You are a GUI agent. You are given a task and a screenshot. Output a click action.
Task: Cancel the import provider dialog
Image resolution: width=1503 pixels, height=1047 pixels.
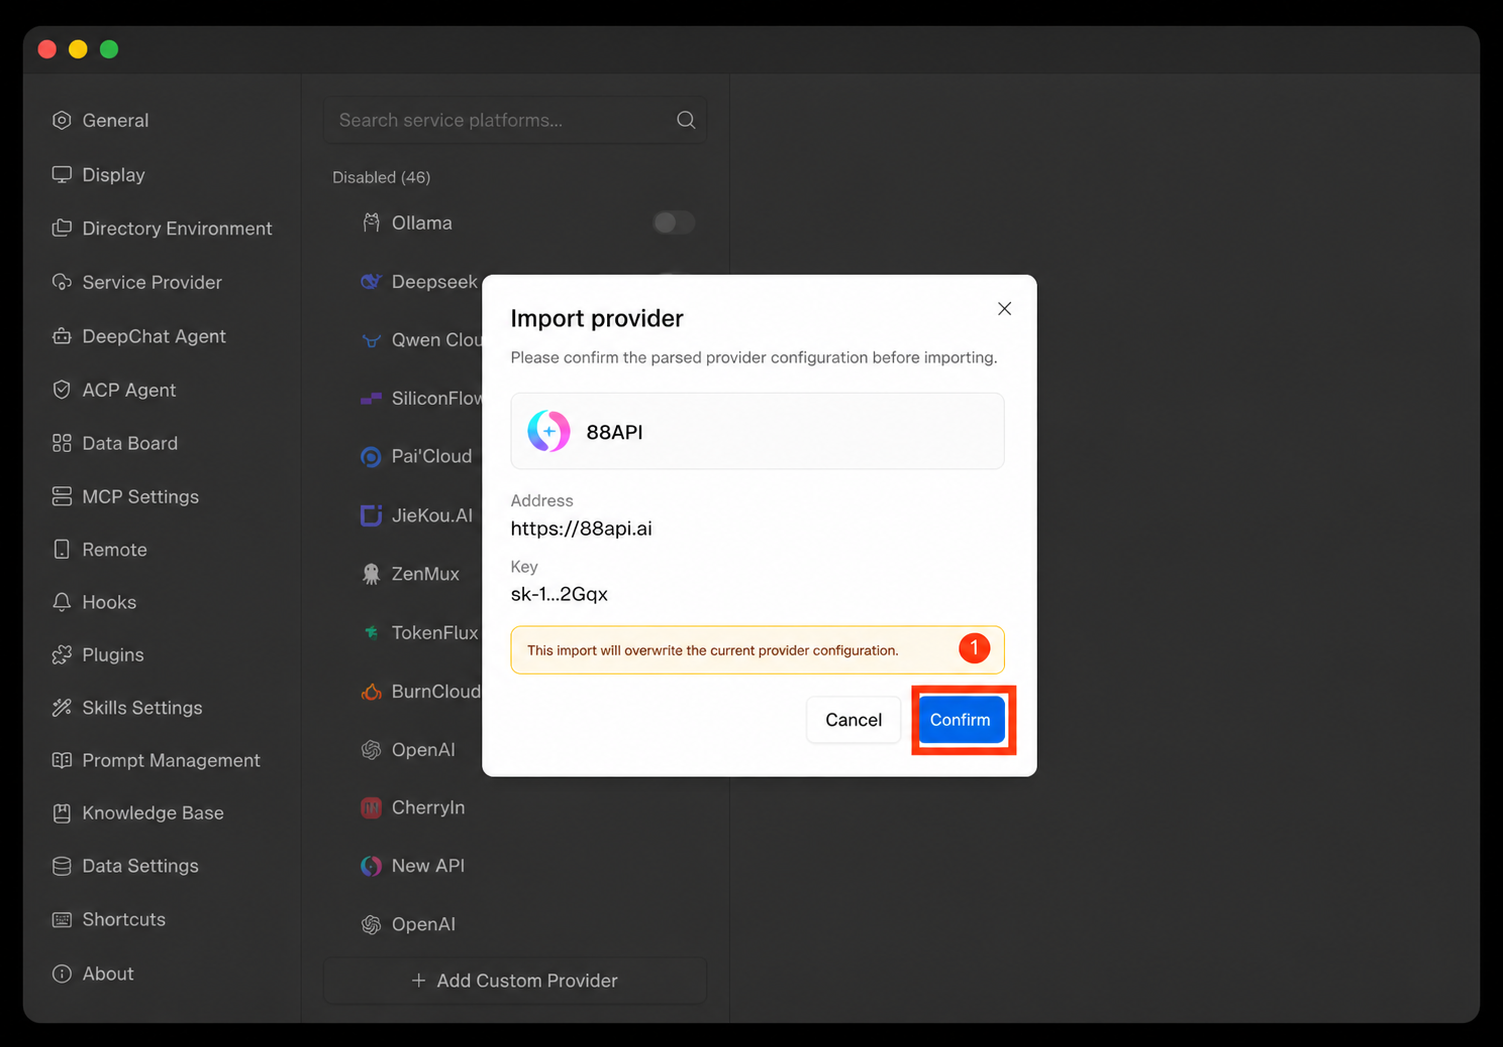tap(853, 720)
